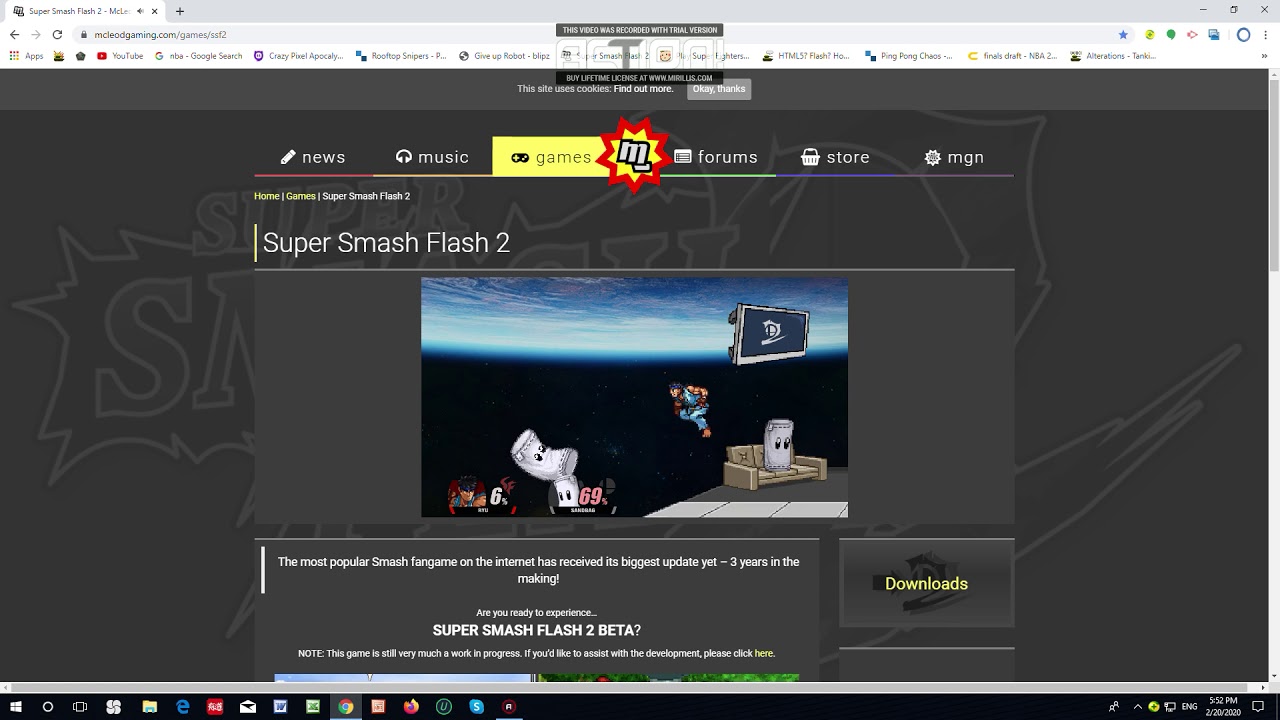Screen dimensions: 1280x720
Task: Bookmark this page with star icon
Action: click(x=1123, y=34)
